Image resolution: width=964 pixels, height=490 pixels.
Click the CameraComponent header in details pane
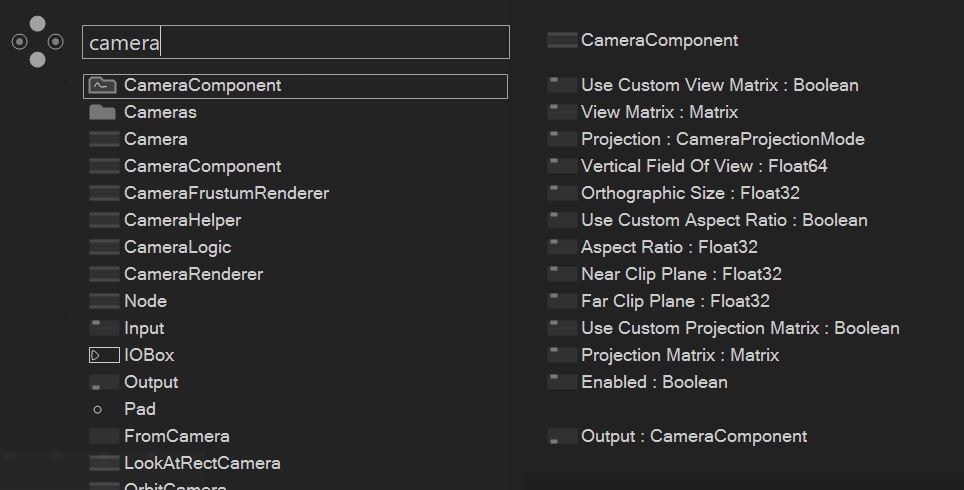[x=659, y=40]
